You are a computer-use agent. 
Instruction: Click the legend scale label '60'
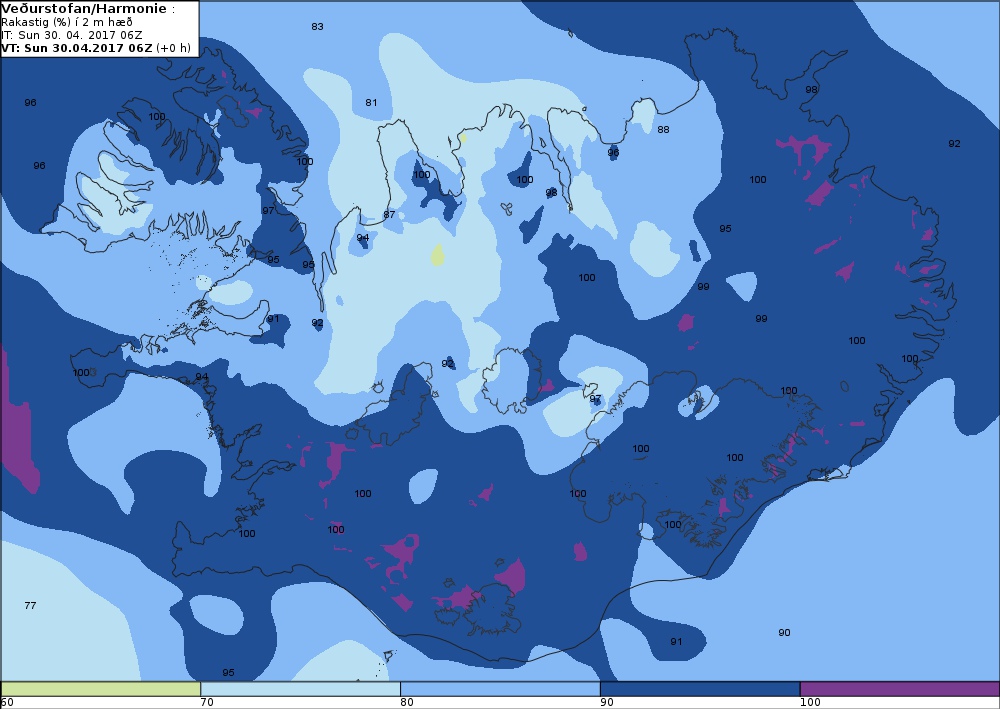pyautogui.click(x=7, y=702)
